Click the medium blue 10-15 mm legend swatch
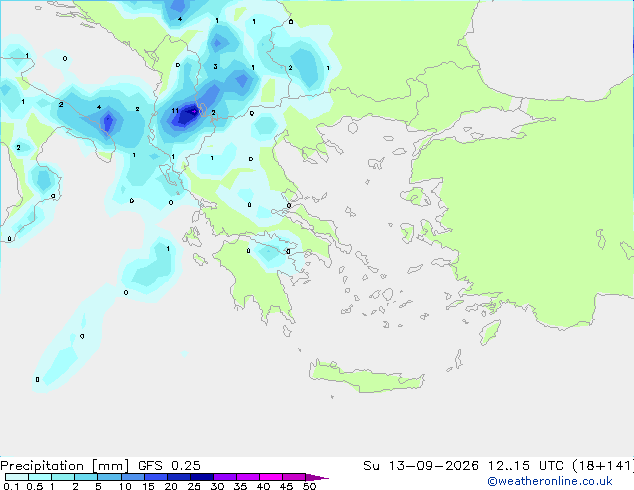 [133, 477]
